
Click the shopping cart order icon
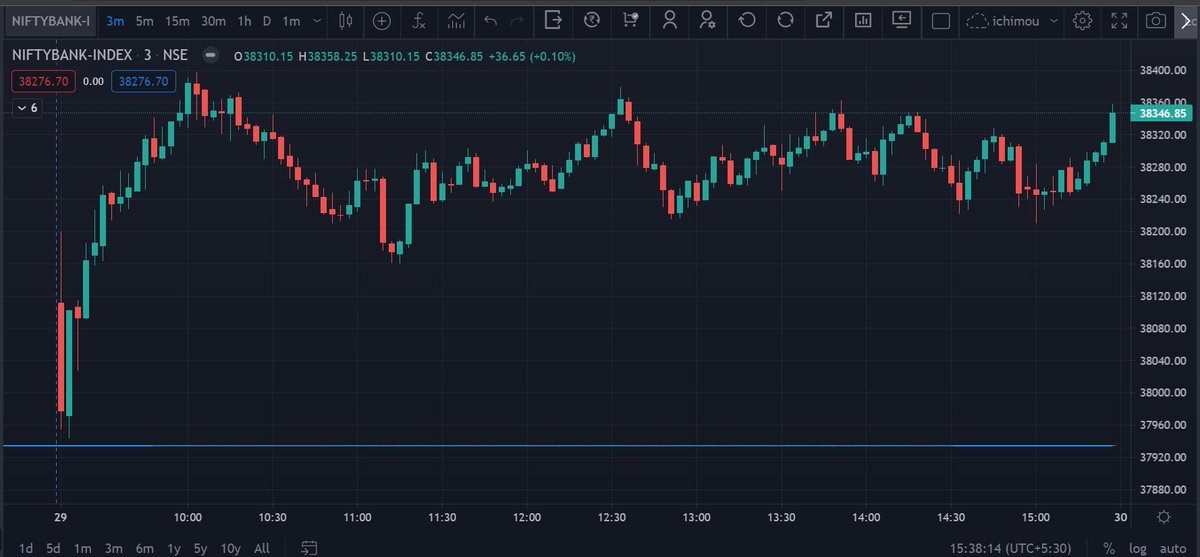click(x=630, y=20)
